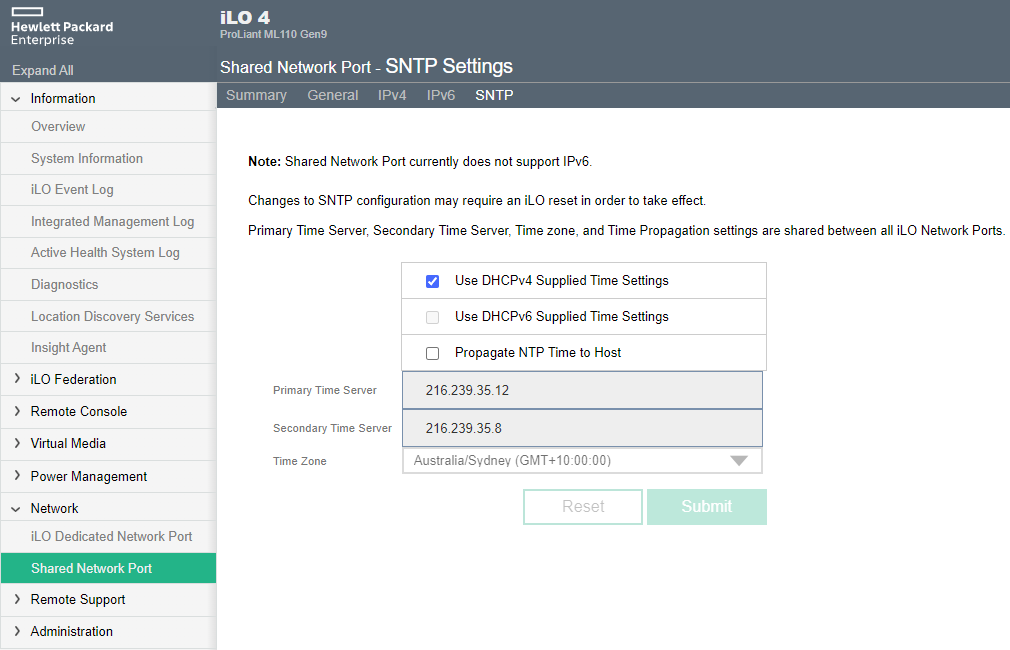Open the General tab
Image resolution: width=1010 pixels, height=650 pixels.
pos(333,95)
